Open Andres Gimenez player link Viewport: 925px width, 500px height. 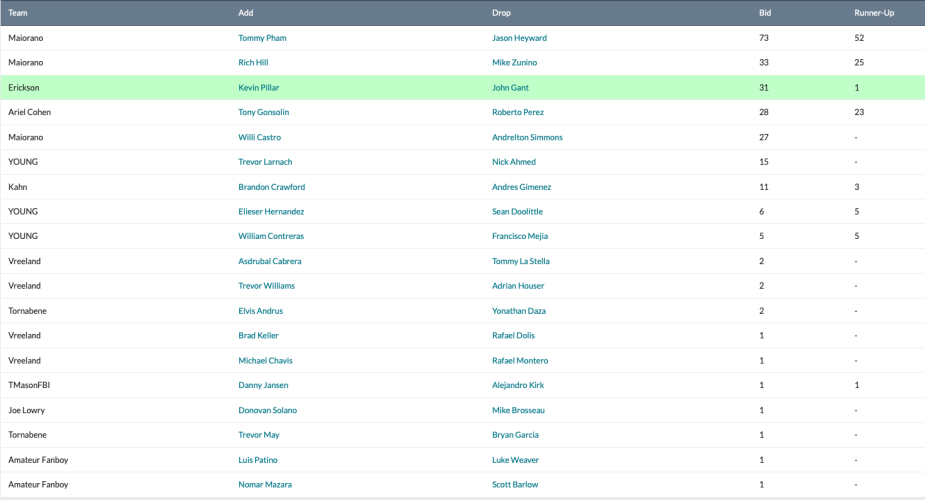tap(521, 187)
